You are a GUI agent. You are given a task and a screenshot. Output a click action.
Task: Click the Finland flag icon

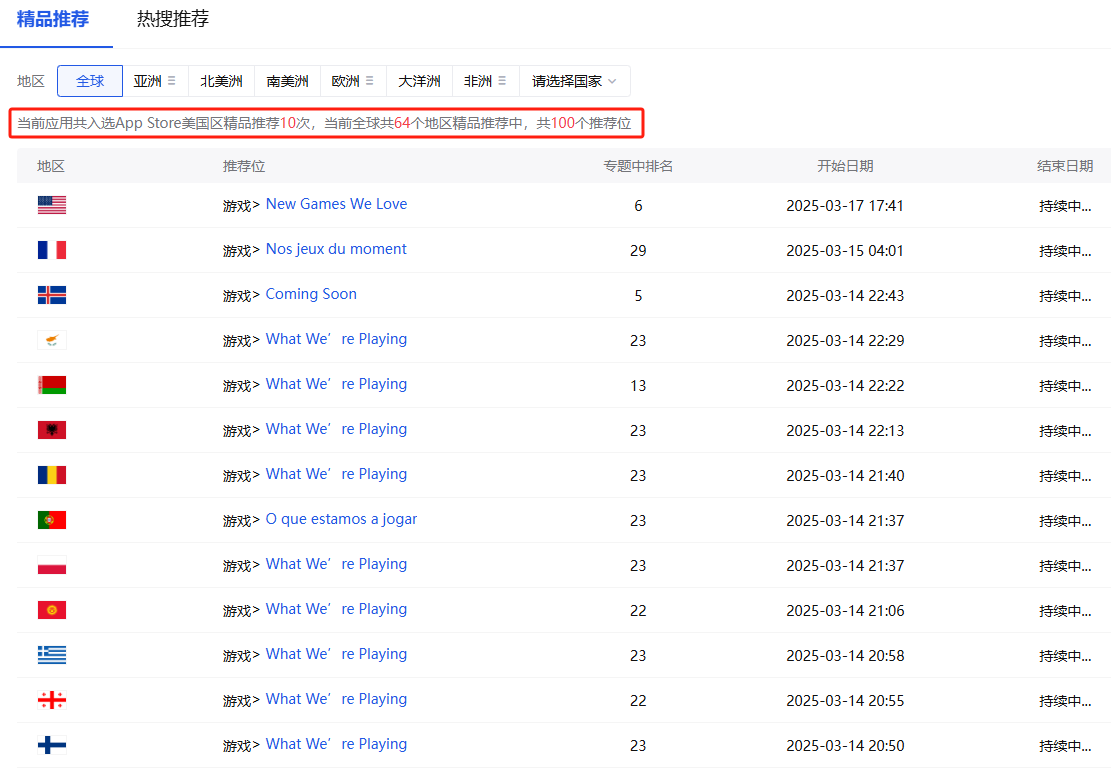tap(51, 744)
